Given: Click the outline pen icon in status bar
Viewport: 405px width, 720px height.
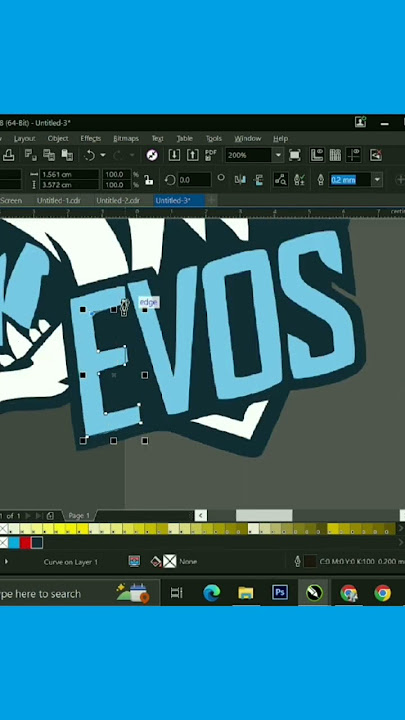Looking at the screenshot, I should pyautogui.click(x=298, y=561).
